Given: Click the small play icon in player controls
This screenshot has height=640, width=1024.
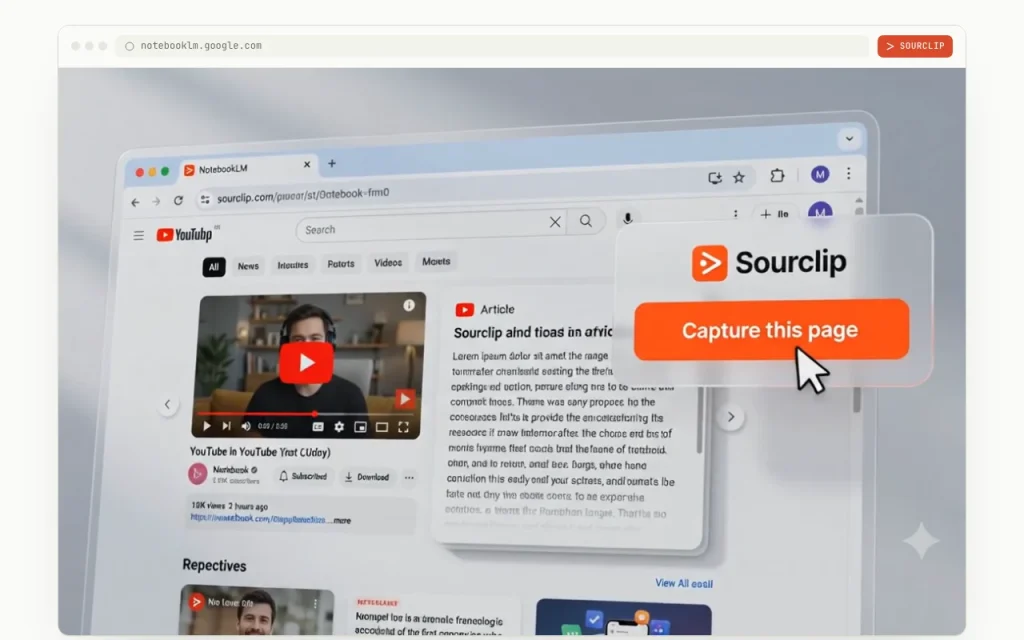Looking at the screenshot, I should pos(207,426).
